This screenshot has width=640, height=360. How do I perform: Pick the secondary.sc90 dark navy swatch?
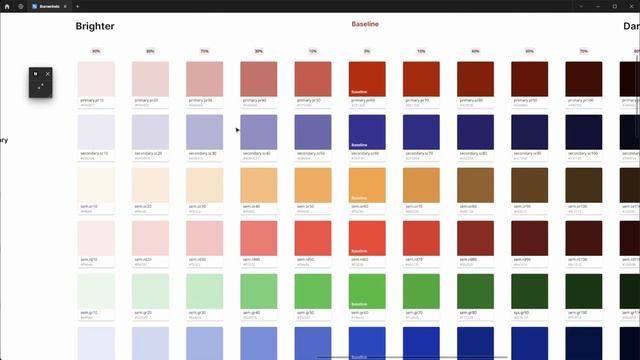[x=530, y=132]
